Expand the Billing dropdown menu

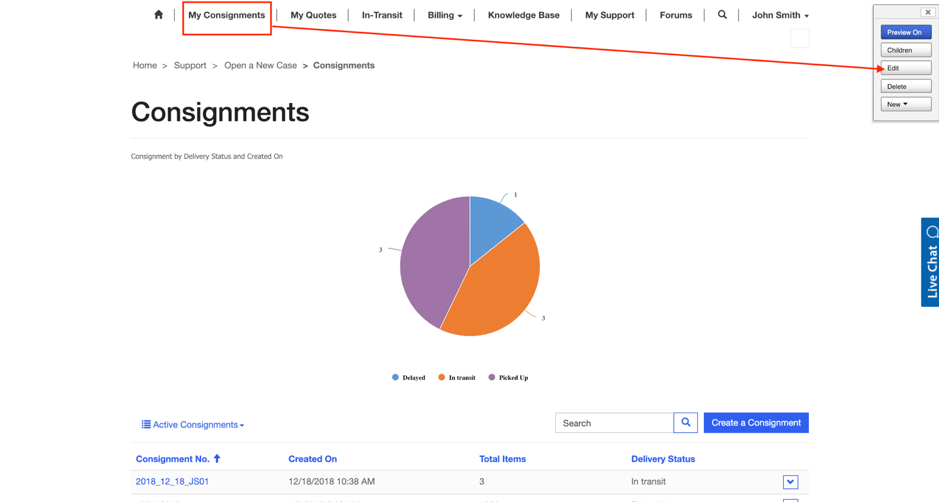click(445, 16)
